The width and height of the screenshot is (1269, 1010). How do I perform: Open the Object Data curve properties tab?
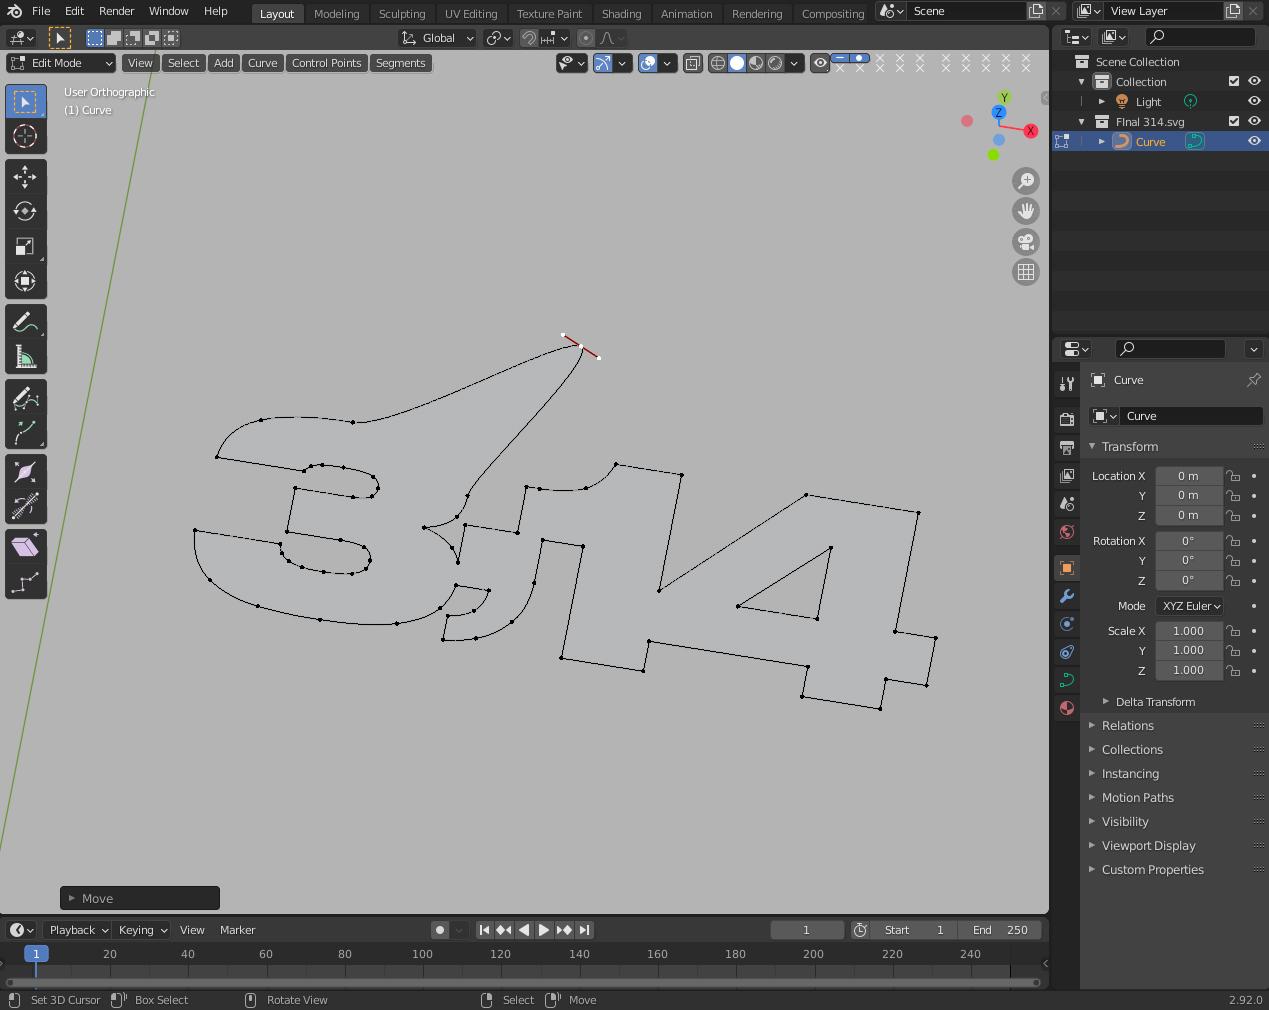1067,680
